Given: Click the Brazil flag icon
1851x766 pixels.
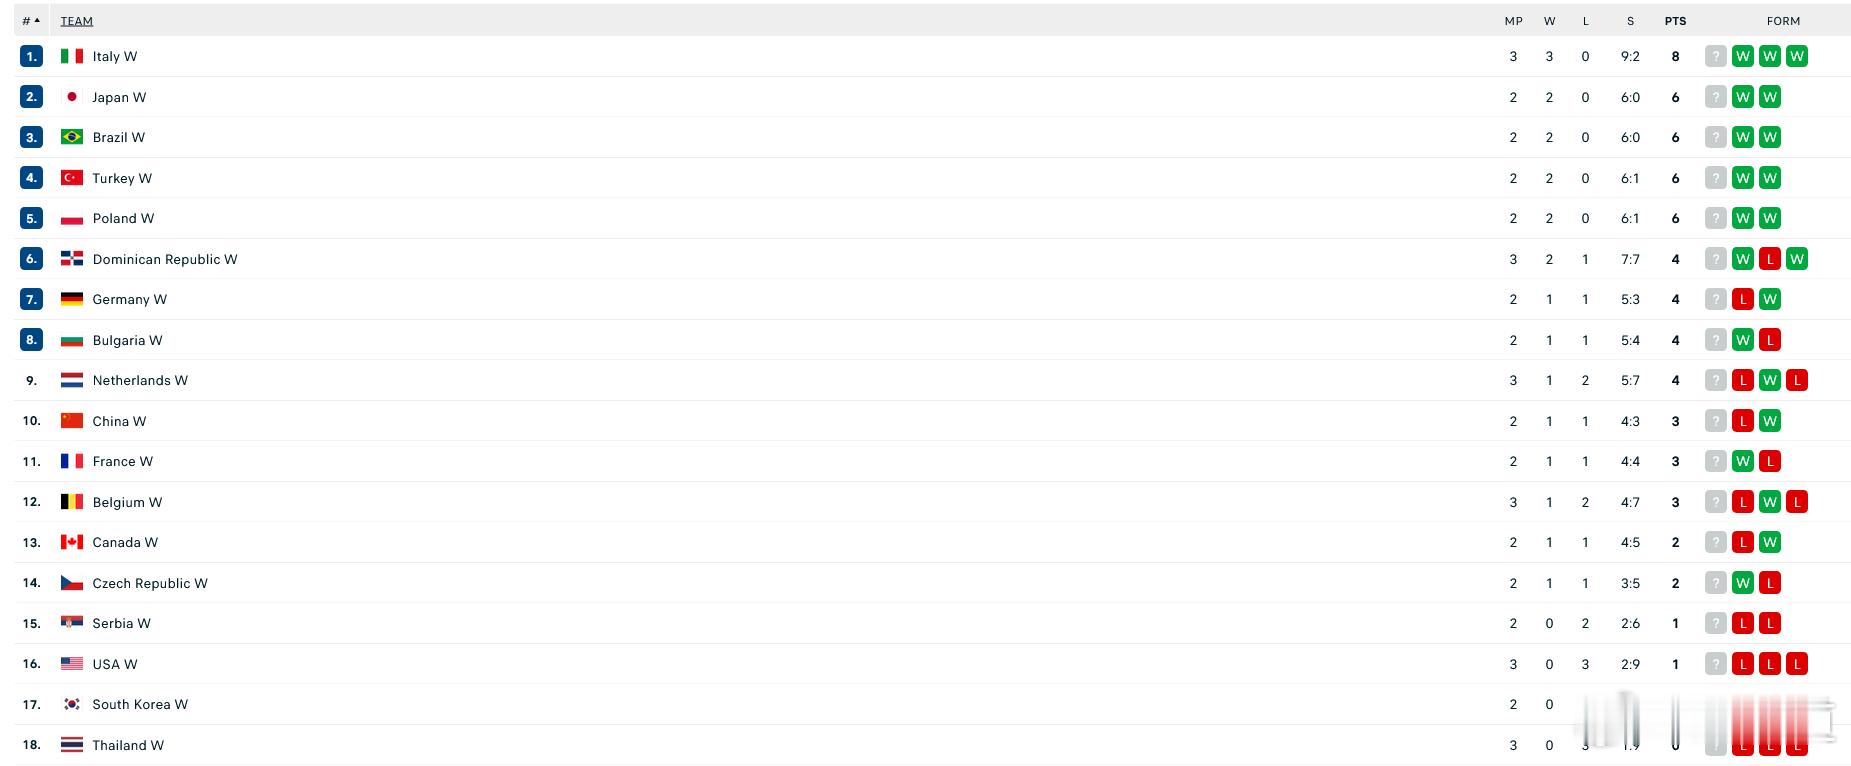Looking at the screenshot, I should pos(72,137).
